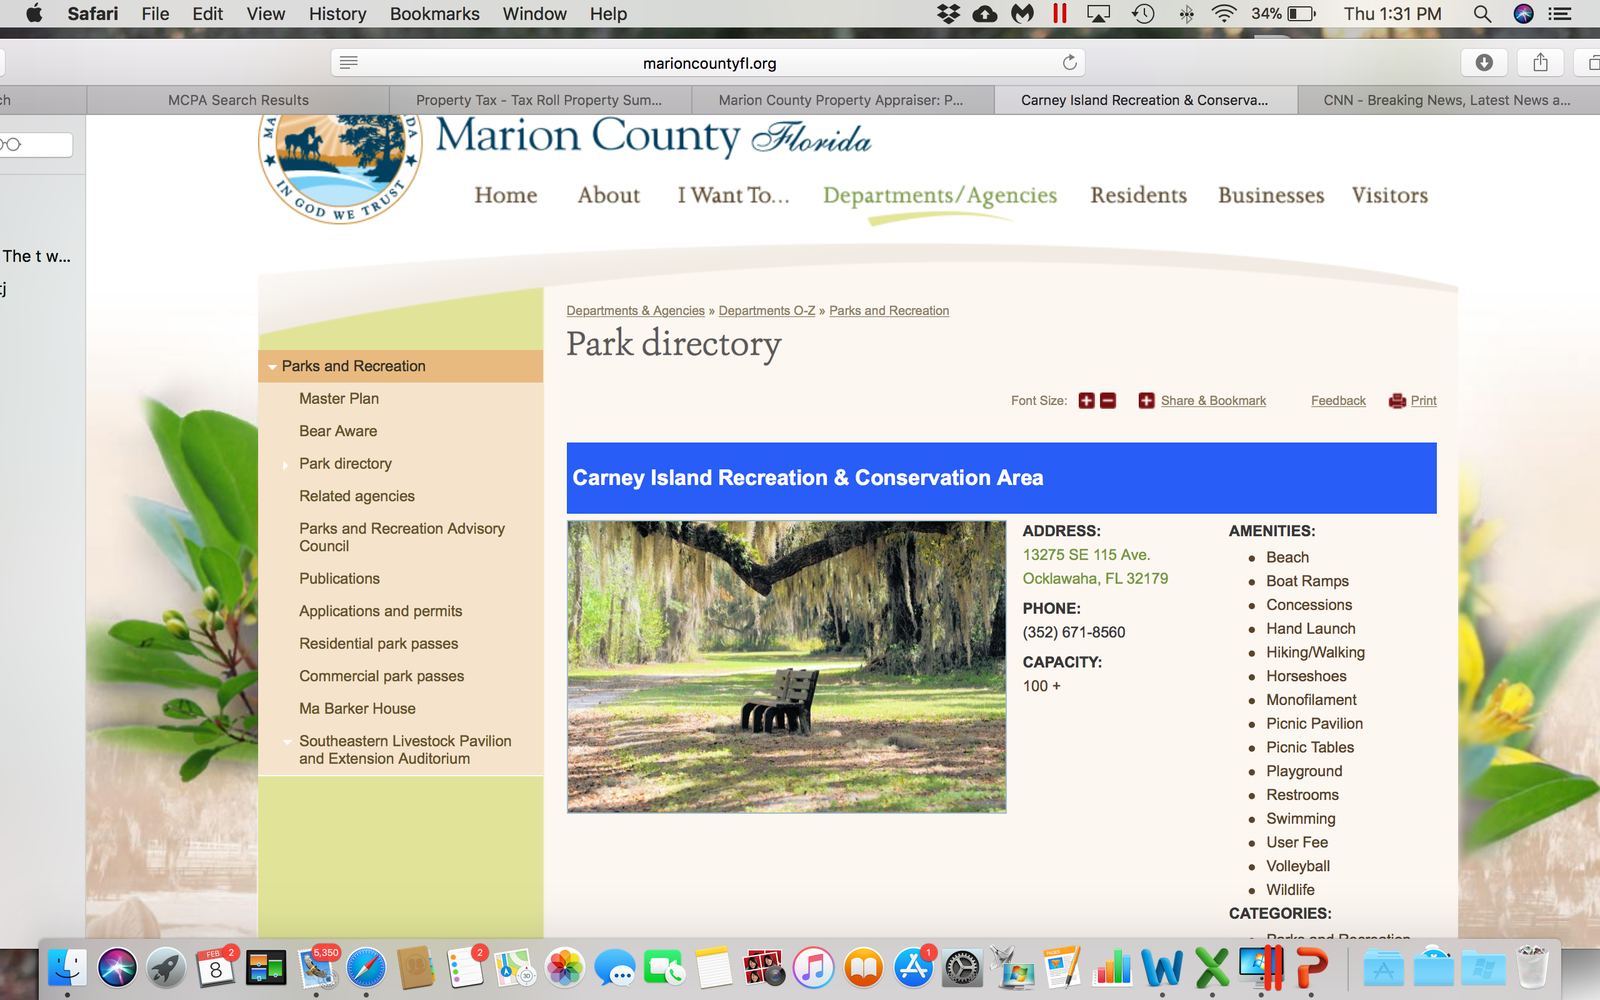Increase font size with plus icon
The image size is (1600, 1000).
coord(1087,401)
